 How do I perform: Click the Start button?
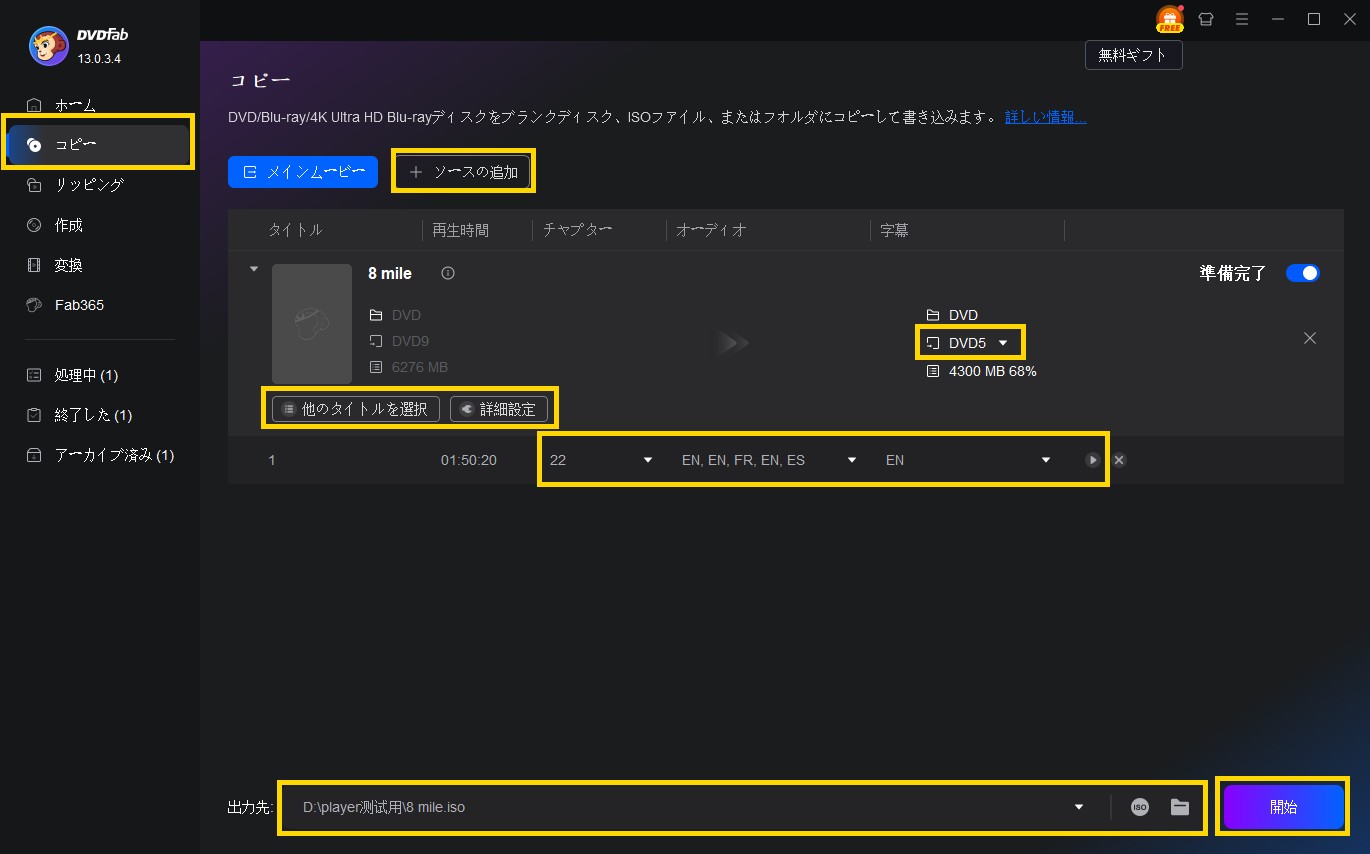click(x=1283, y=807)
